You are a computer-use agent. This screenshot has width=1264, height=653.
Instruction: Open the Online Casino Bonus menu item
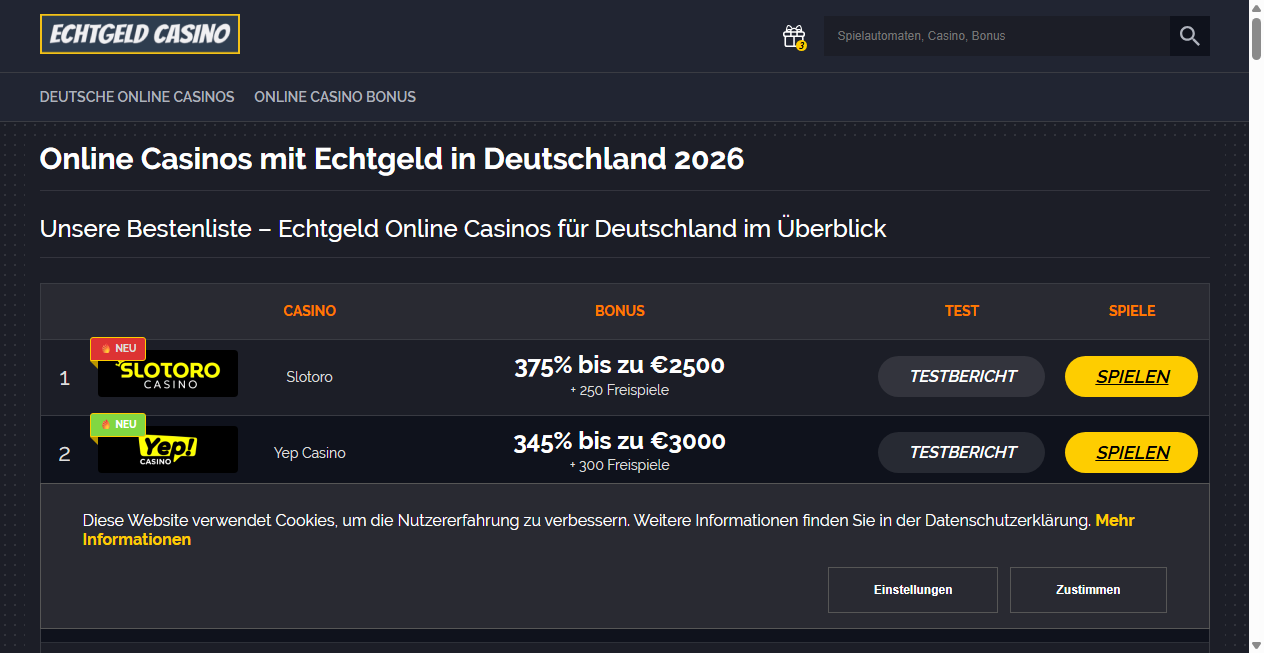click(335, 96)
